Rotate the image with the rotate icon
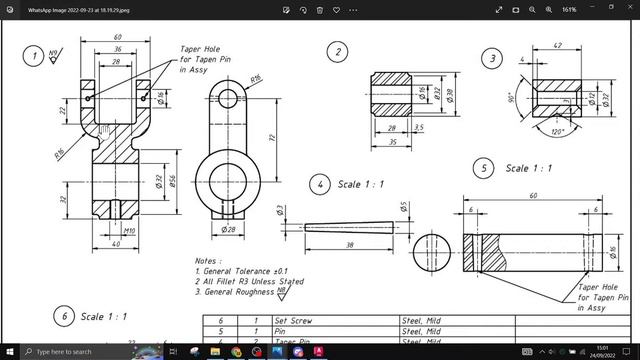 [x=303, y=10]
